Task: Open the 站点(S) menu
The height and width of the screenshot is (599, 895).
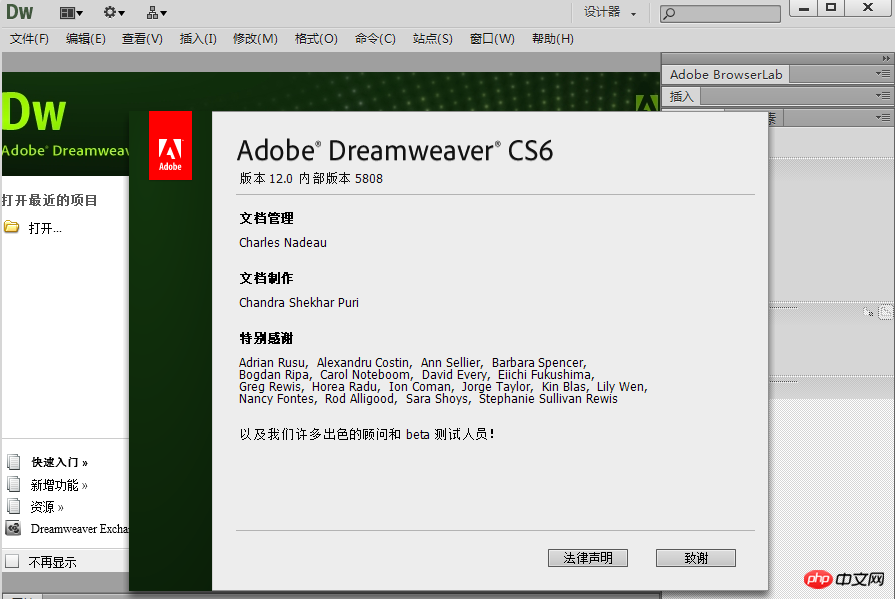Action: tap(433, 39)
